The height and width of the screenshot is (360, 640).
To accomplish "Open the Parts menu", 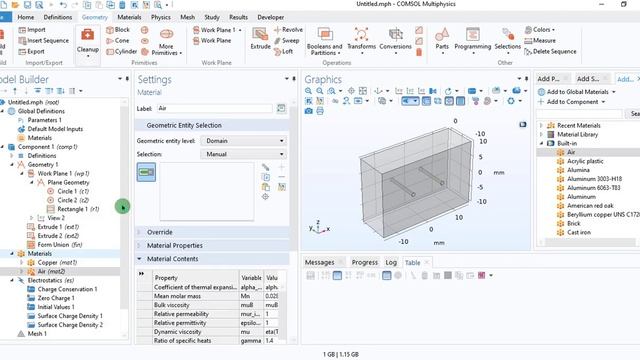I will coord(442,41).
